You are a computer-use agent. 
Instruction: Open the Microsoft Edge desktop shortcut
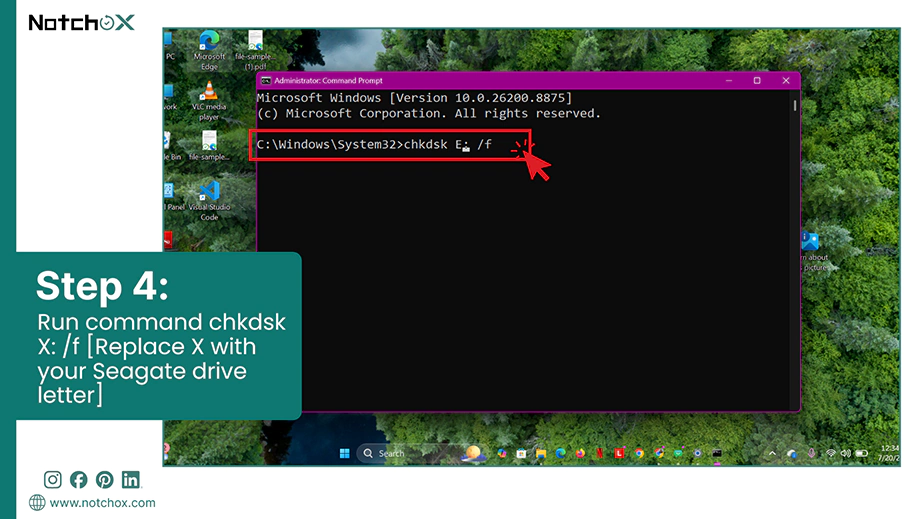(x=209, y=51)
